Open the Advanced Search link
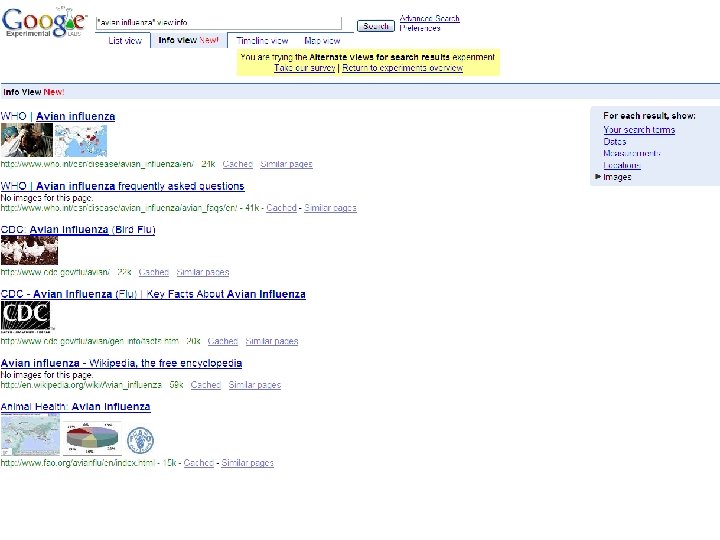The image size is (720, 540). (429, 18)
